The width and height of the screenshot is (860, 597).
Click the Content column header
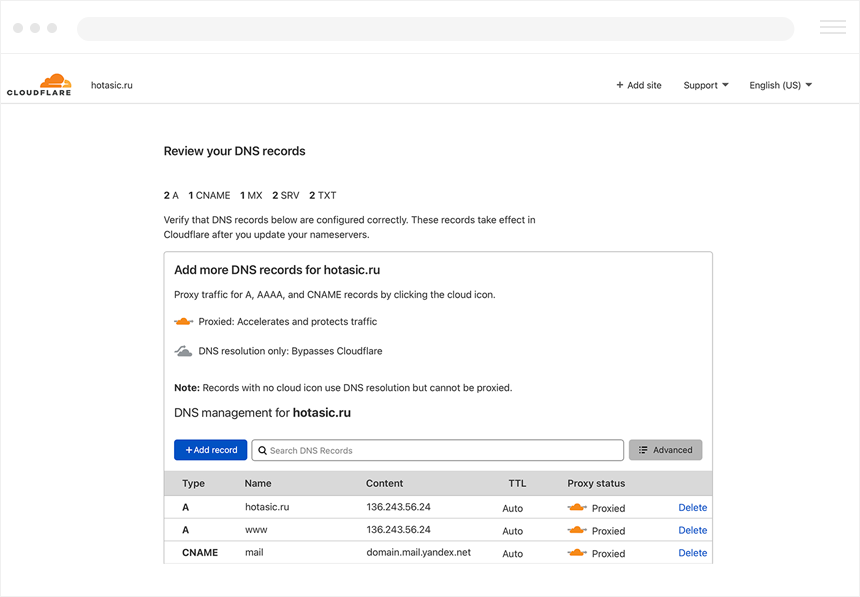tap(384, 483)
